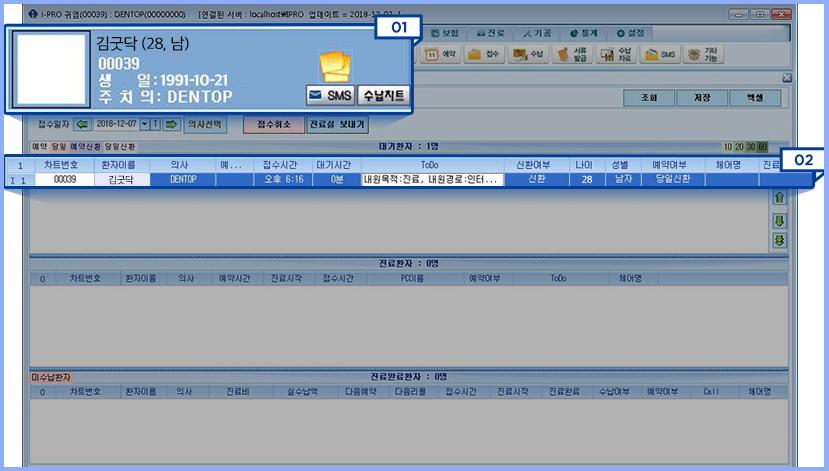This screenshot has height=471, width=829.
Task: Click the 엑셀 export button
Action: pyautogui.click(x=755, y=98)
